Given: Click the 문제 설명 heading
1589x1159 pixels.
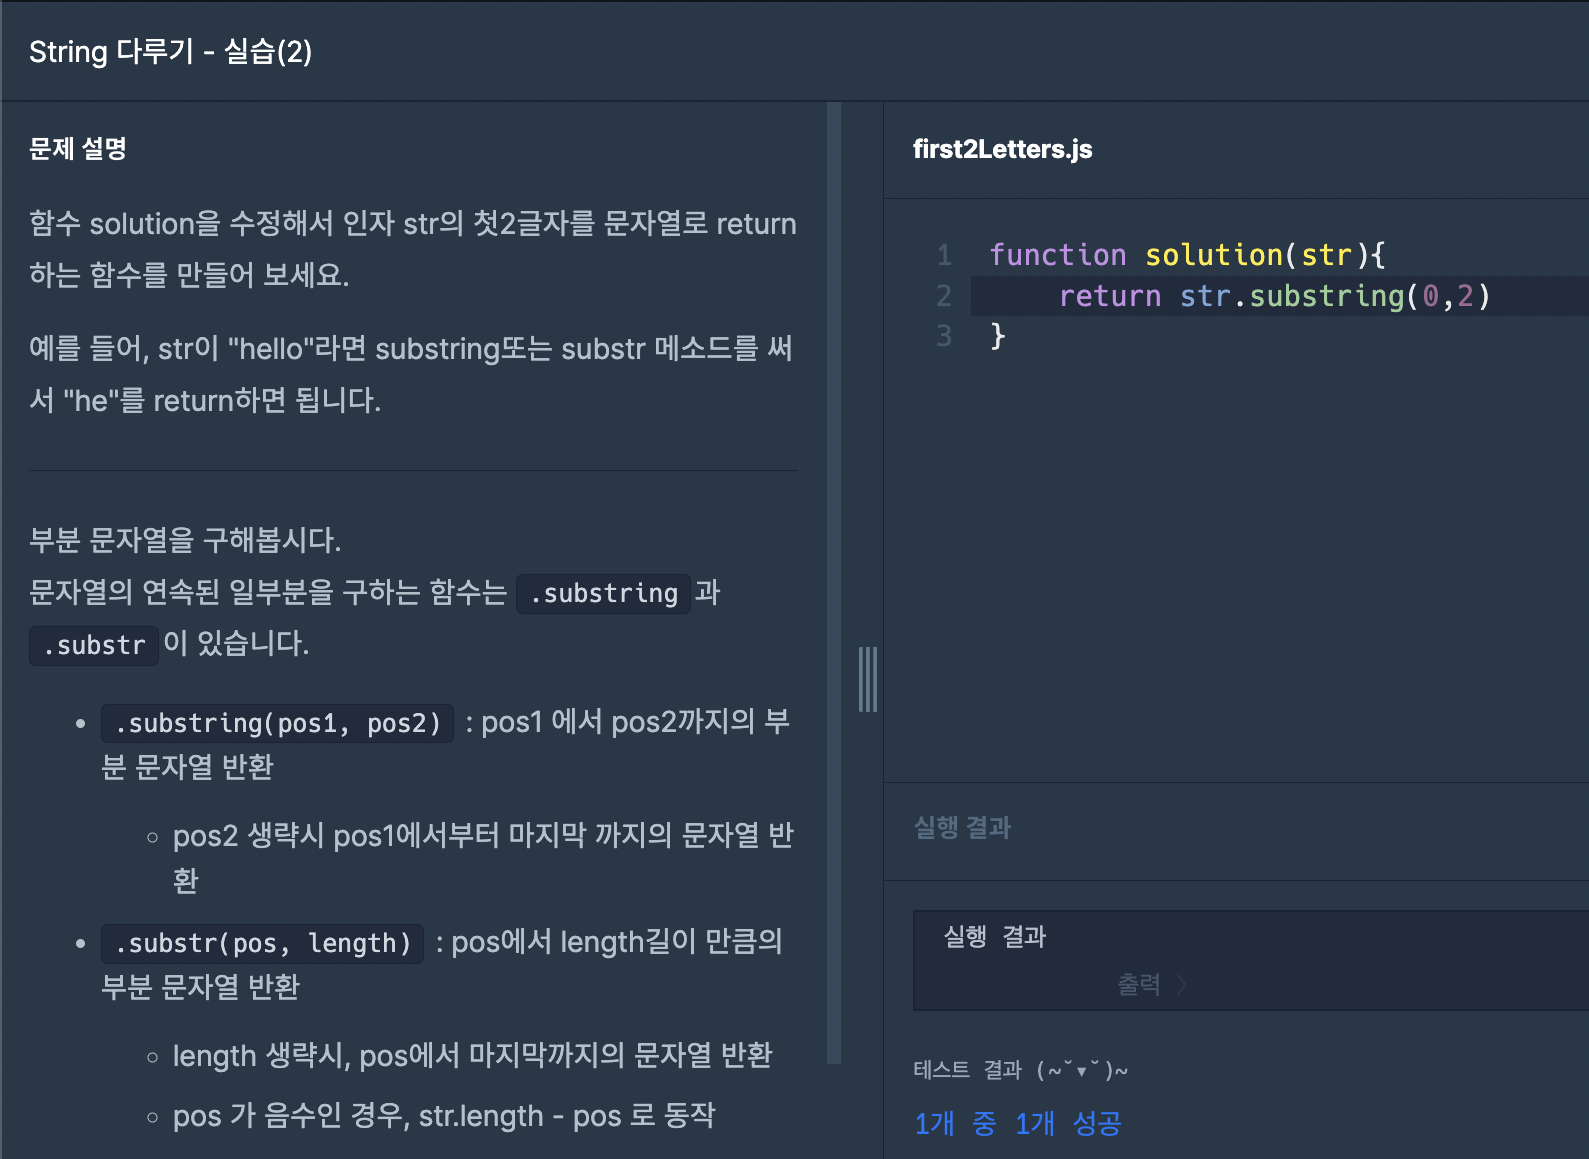Looking at the screenshot, I should [78, 149].
